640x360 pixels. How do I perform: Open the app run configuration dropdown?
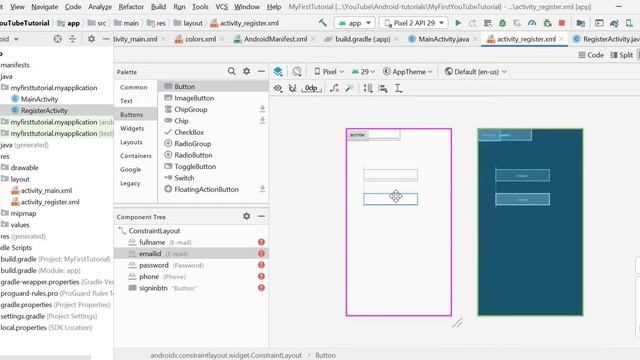click(x=354, y=23)
